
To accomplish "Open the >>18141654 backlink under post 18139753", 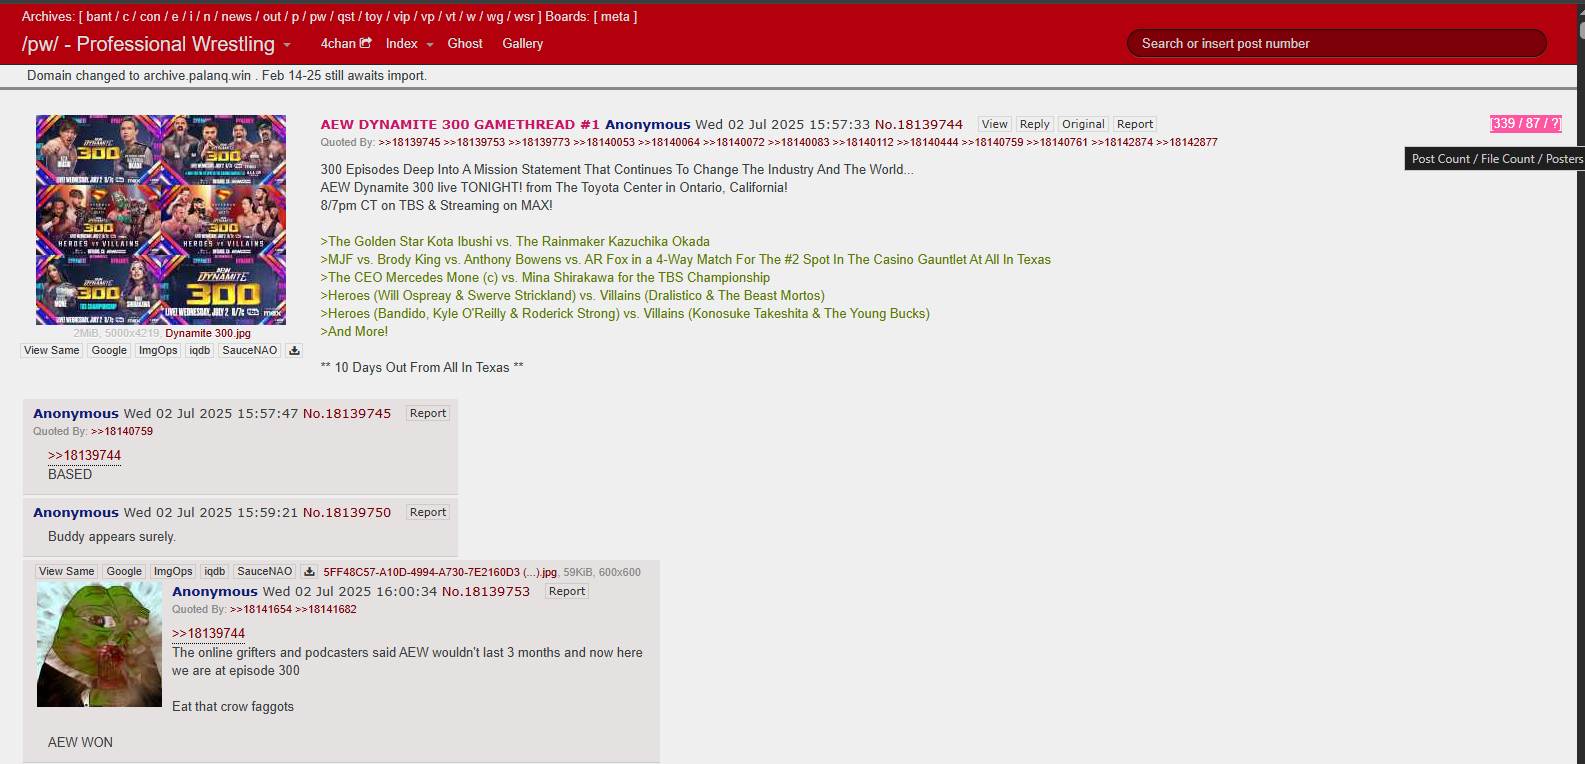I will (261, 610).
